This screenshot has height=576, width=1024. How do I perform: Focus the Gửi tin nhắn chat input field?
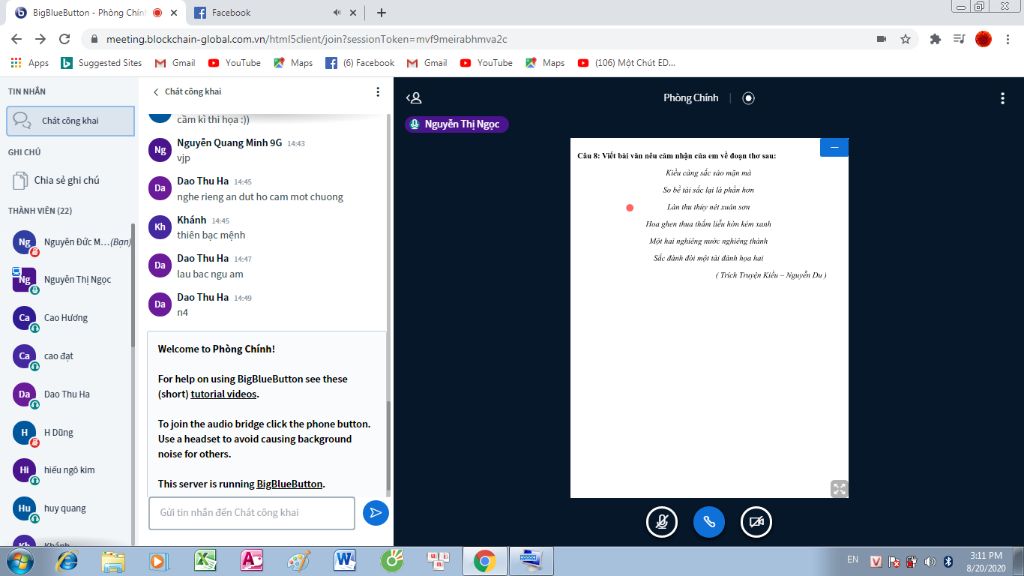click(x=251, y=513)
